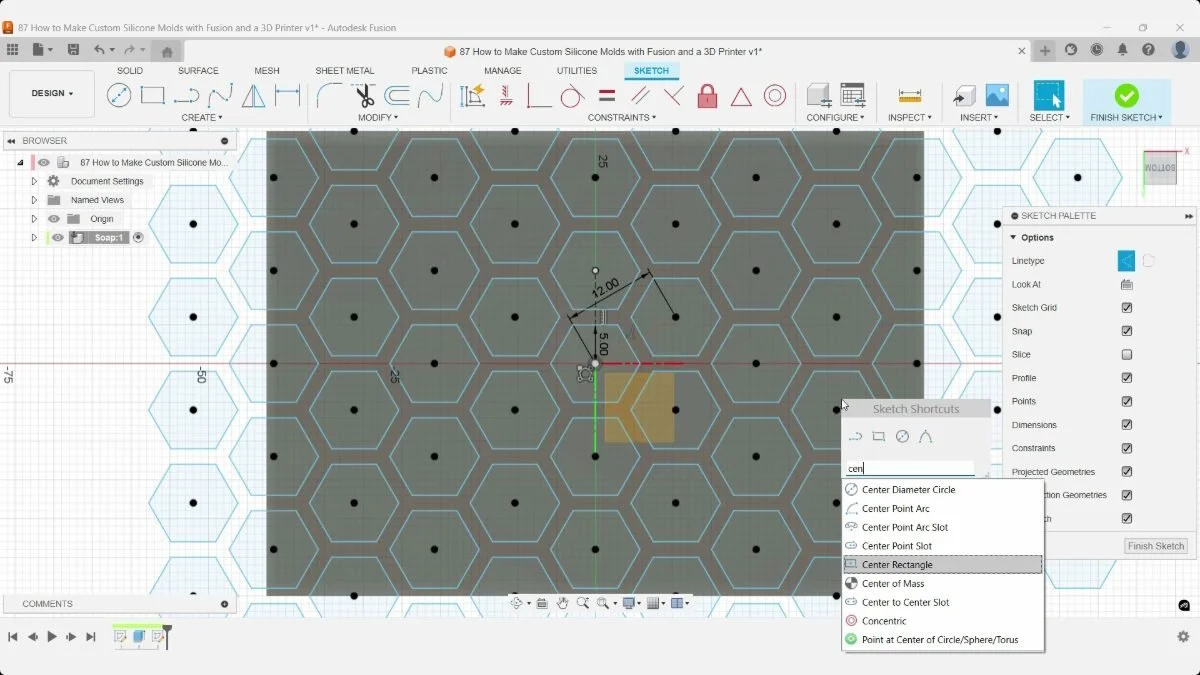Hide the Soap:1 component eye icon
This screenshot has width=1200, height=675.
tap(58, 238)
